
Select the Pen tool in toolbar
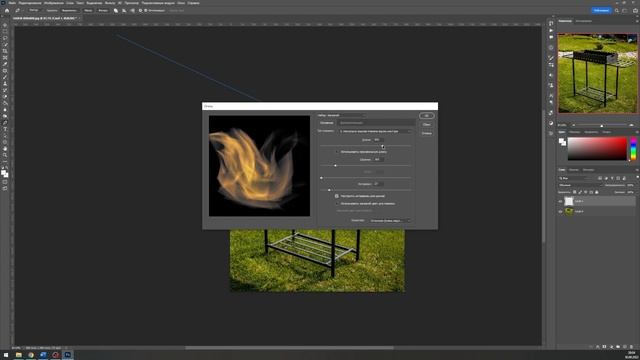(5, 123)
